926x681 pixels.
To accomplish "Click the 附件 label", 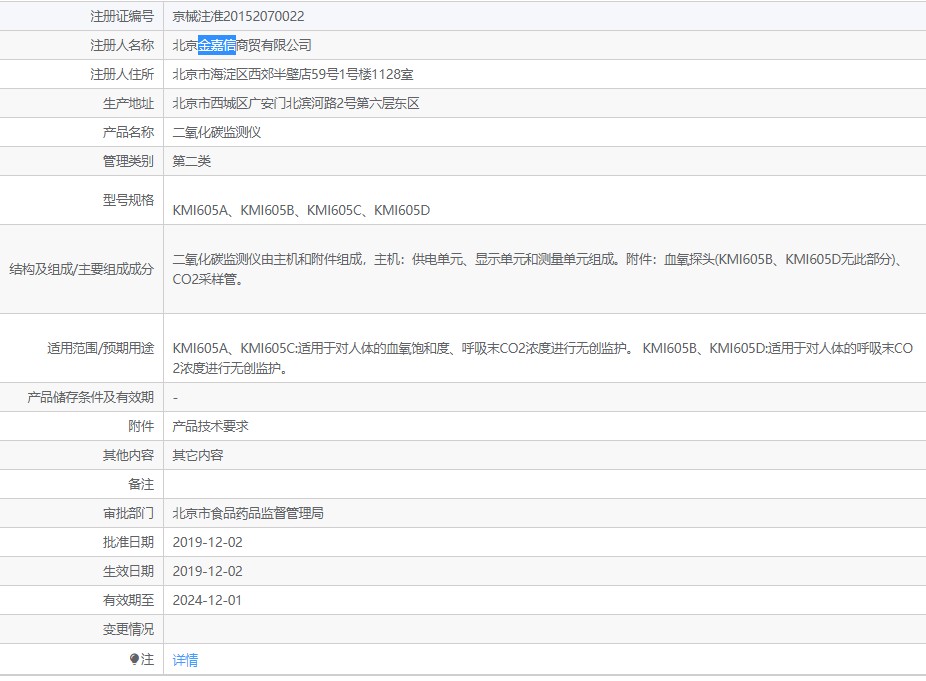I will click(x=141, y=426).
